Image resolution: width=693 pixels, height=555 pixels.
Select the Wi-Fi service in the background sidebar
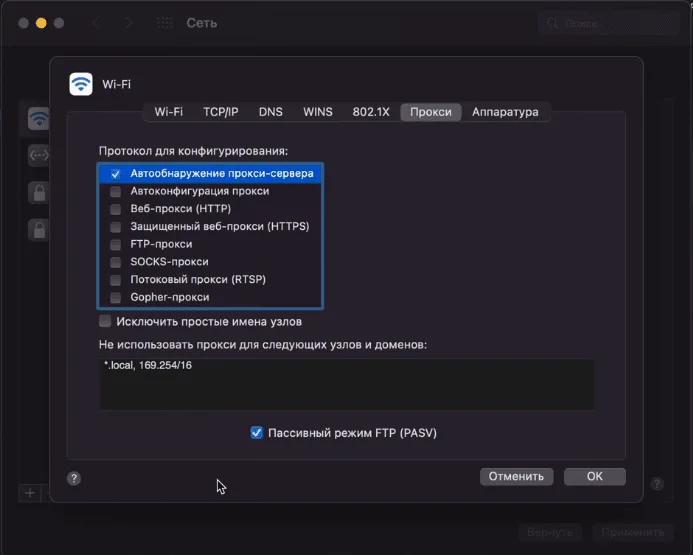click(x=39, y=118)
